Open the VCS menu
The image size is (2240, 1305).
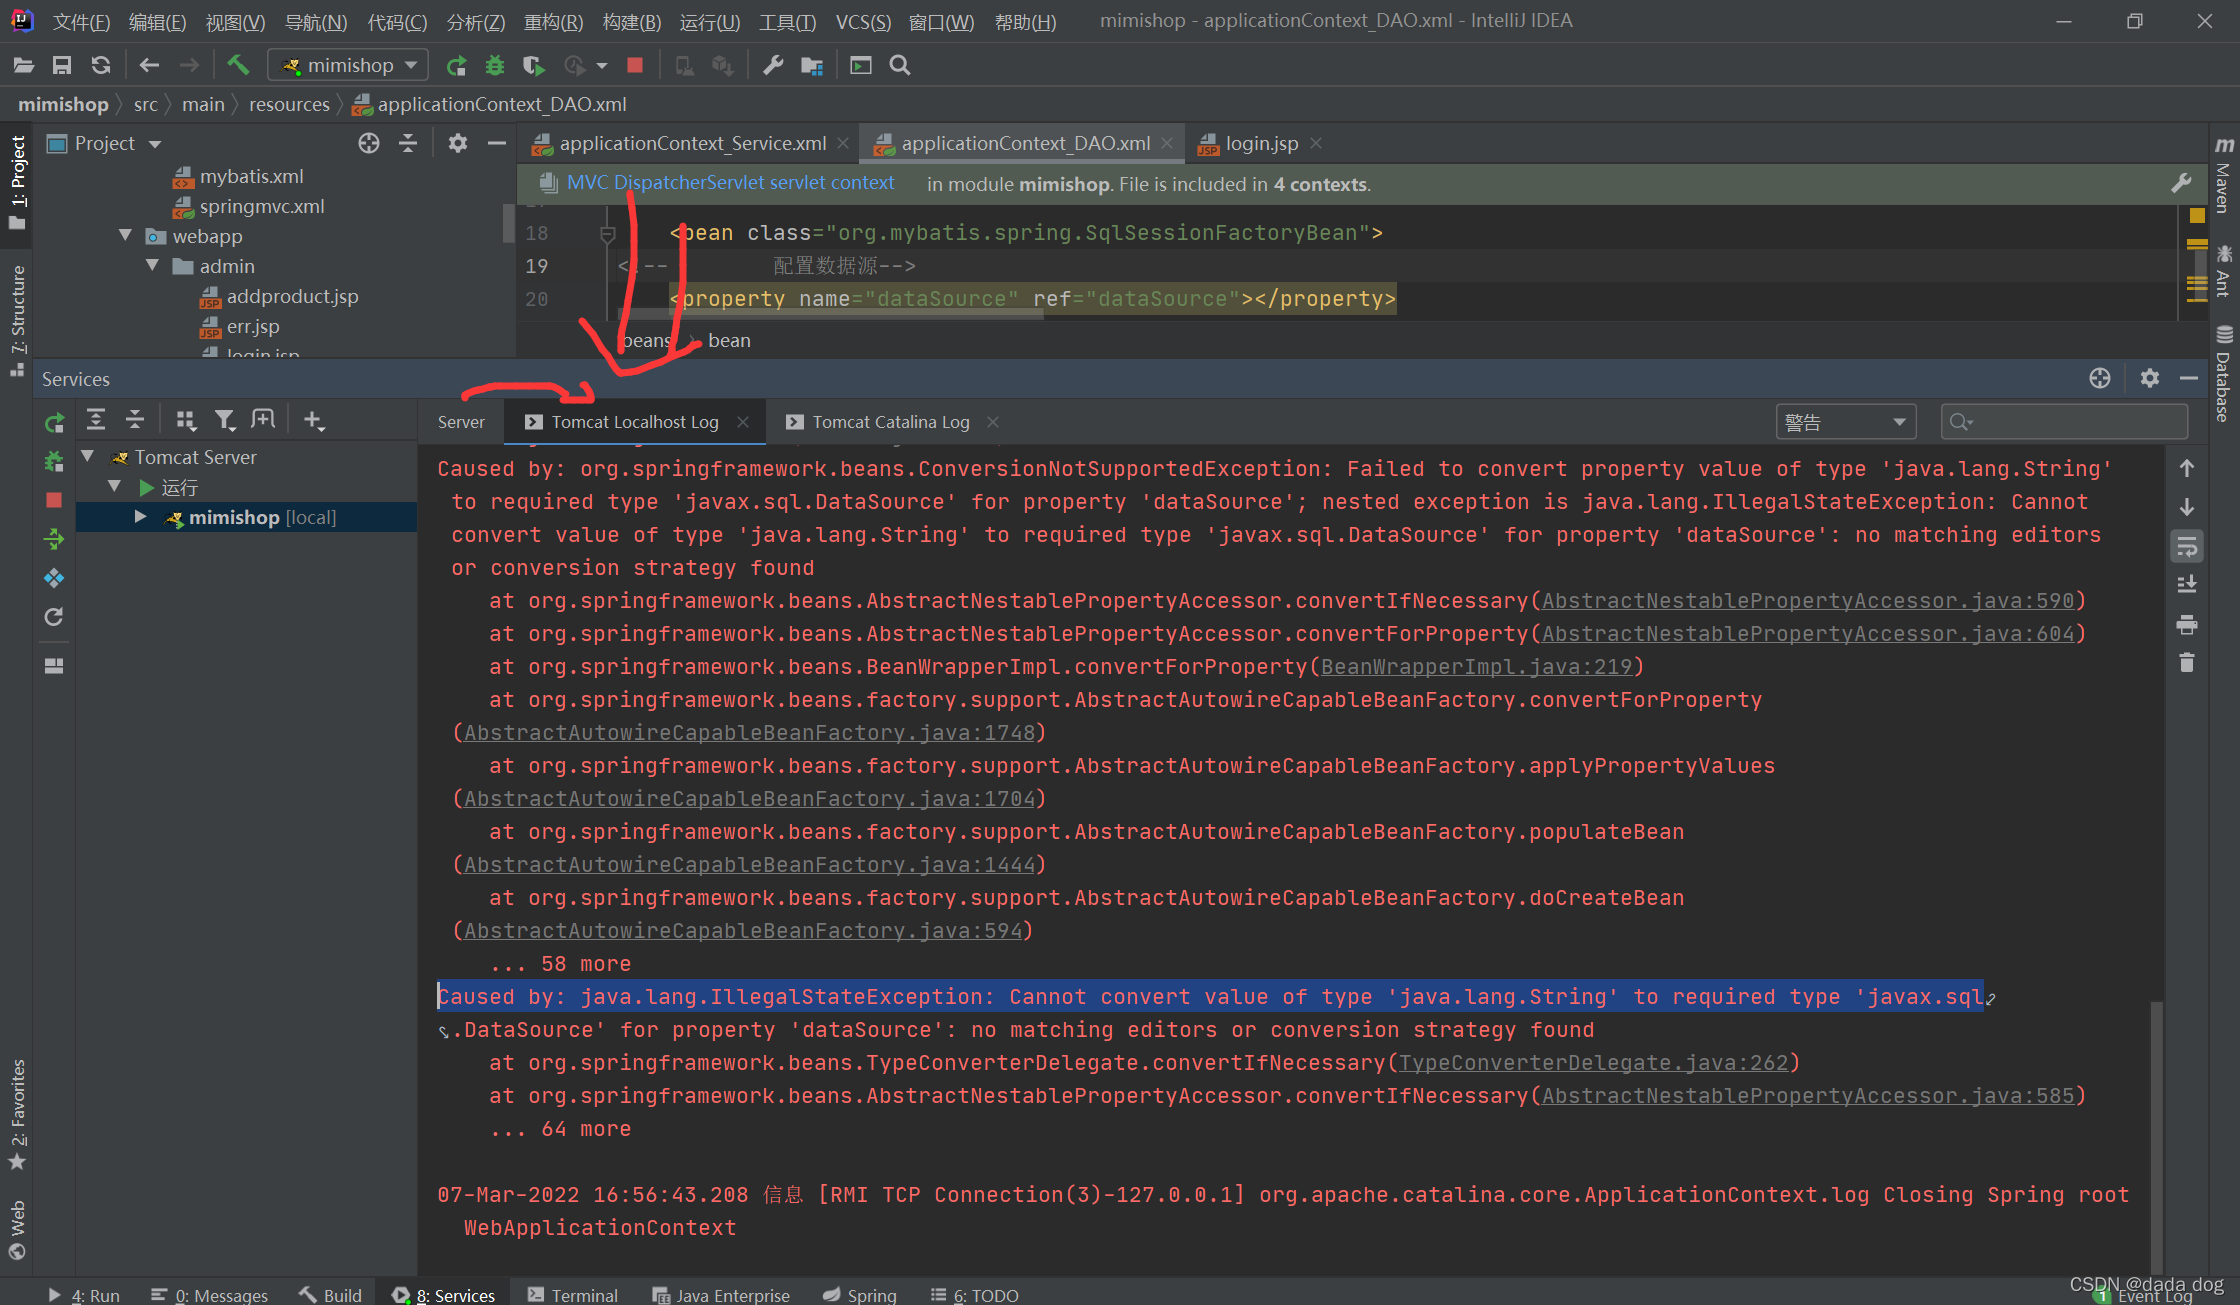pyautogui.click(x=862, y=21)
